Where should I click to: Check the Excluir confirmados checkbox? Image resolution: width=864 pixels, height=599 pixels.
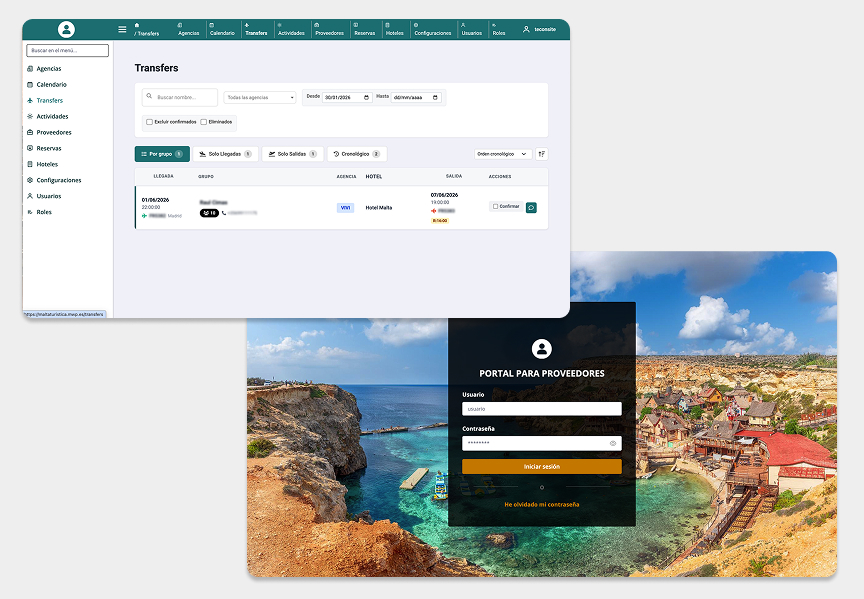coord(150,122)
